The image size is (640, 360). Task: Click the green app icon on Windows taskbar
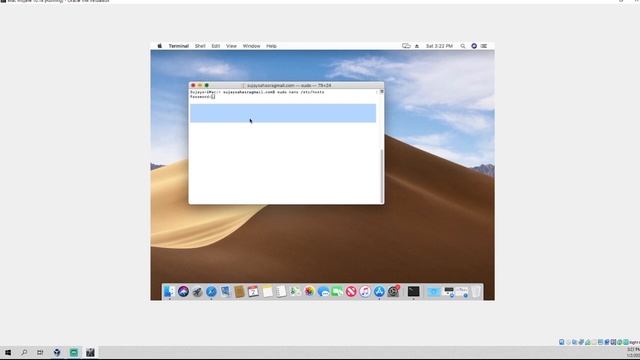click(x=73, y=352)
